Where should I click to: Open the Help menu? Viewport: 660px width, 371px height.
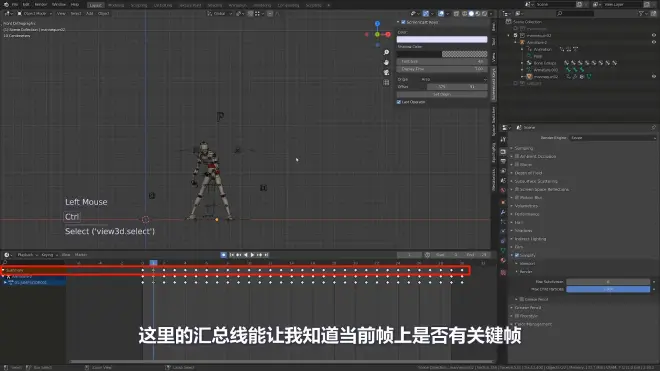point(75,5)
